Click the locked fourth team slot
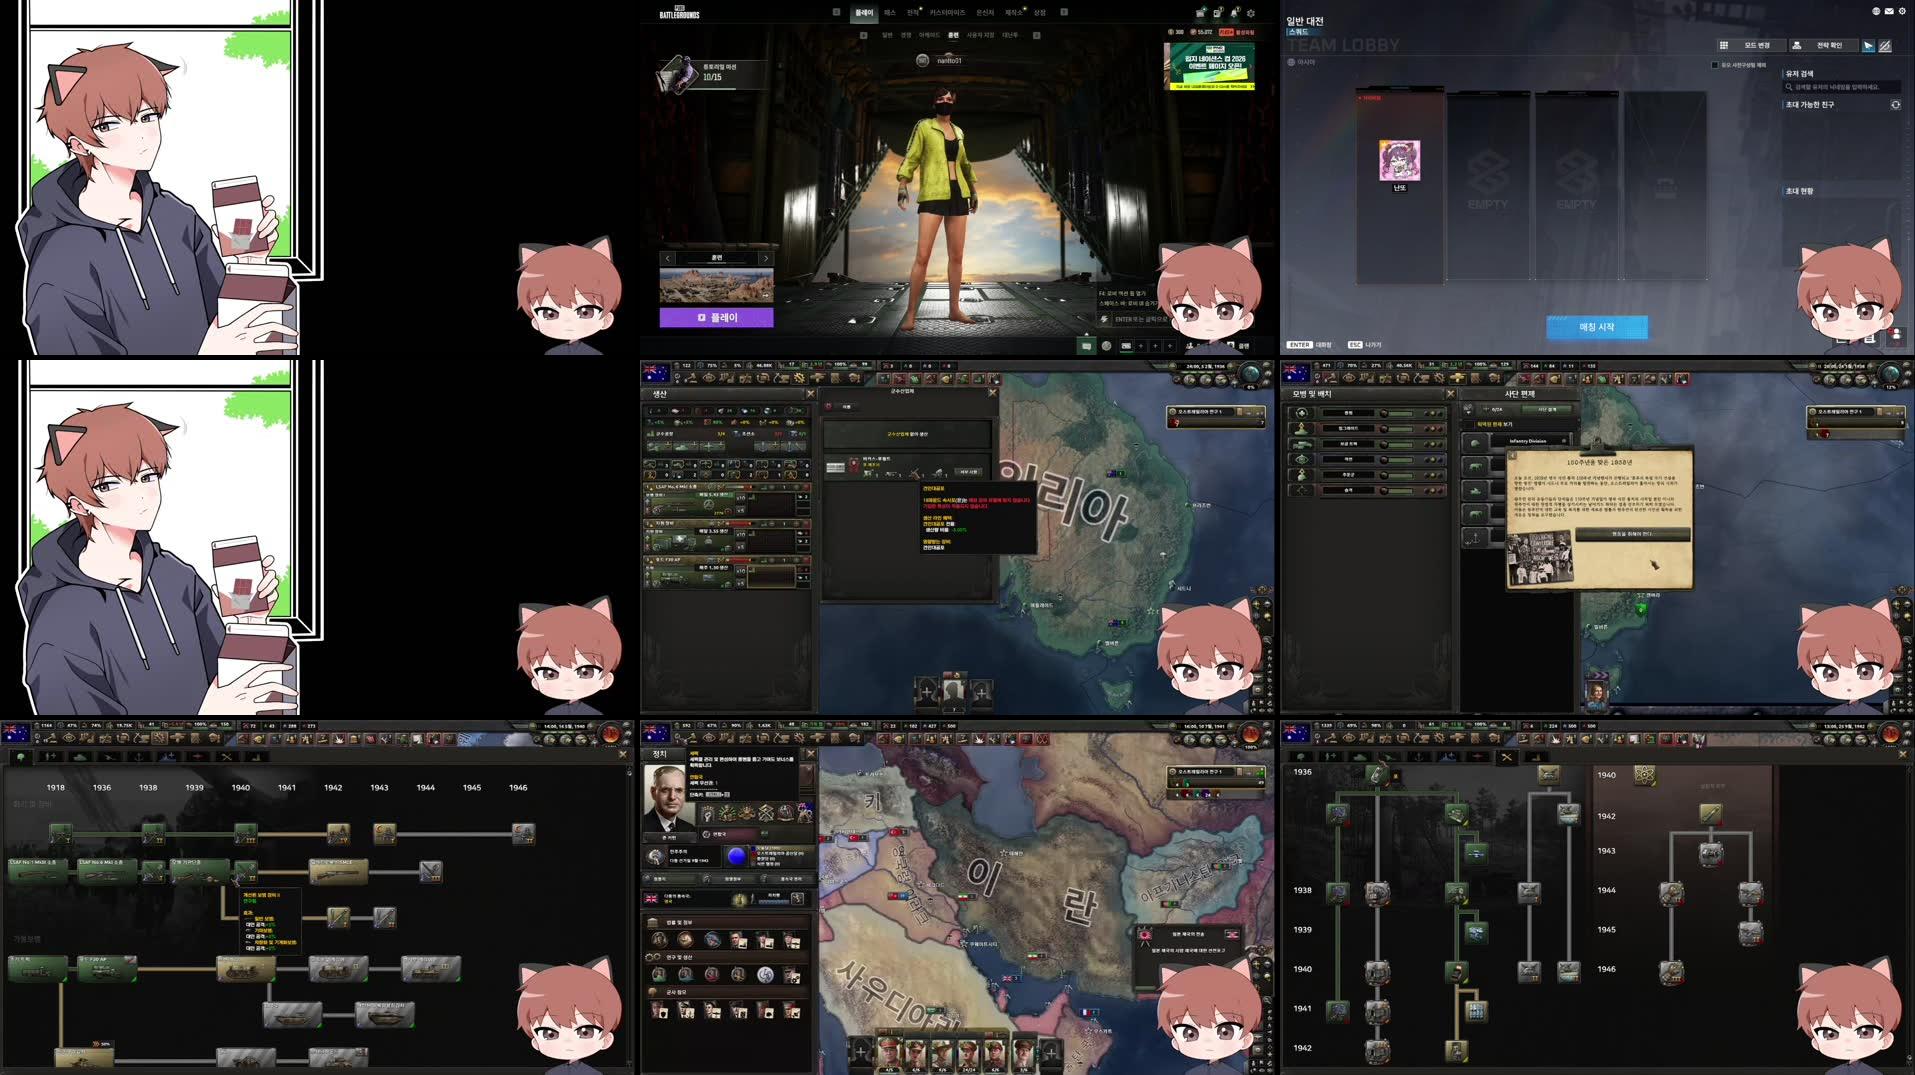This screenshot has width=1915, height=1075. click(x=1665, y=185)
